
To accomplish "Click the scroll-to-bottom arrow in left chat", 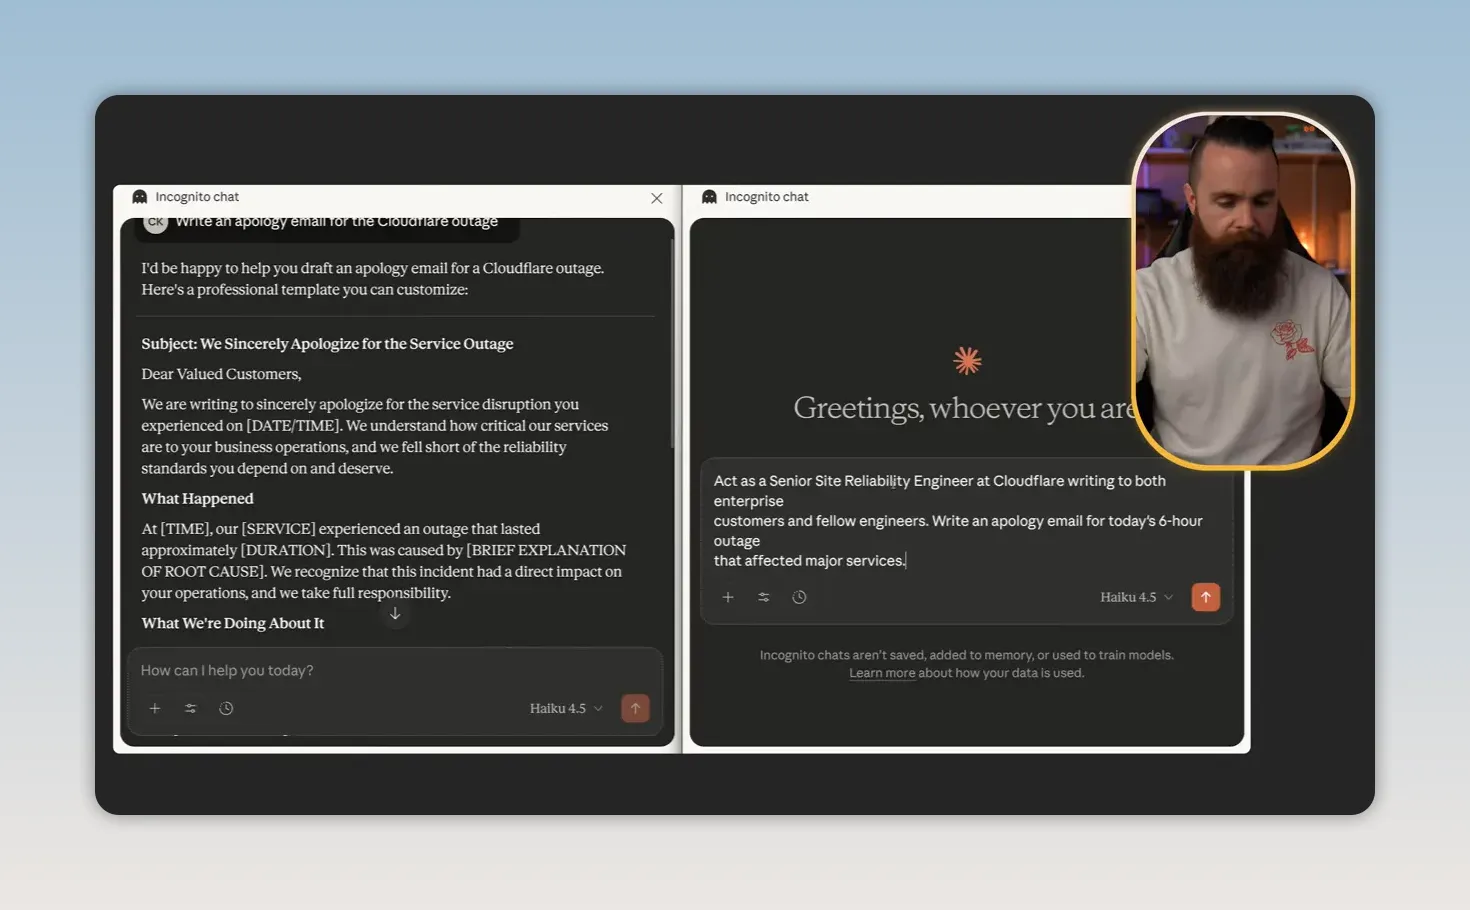I will click(395, 614).
